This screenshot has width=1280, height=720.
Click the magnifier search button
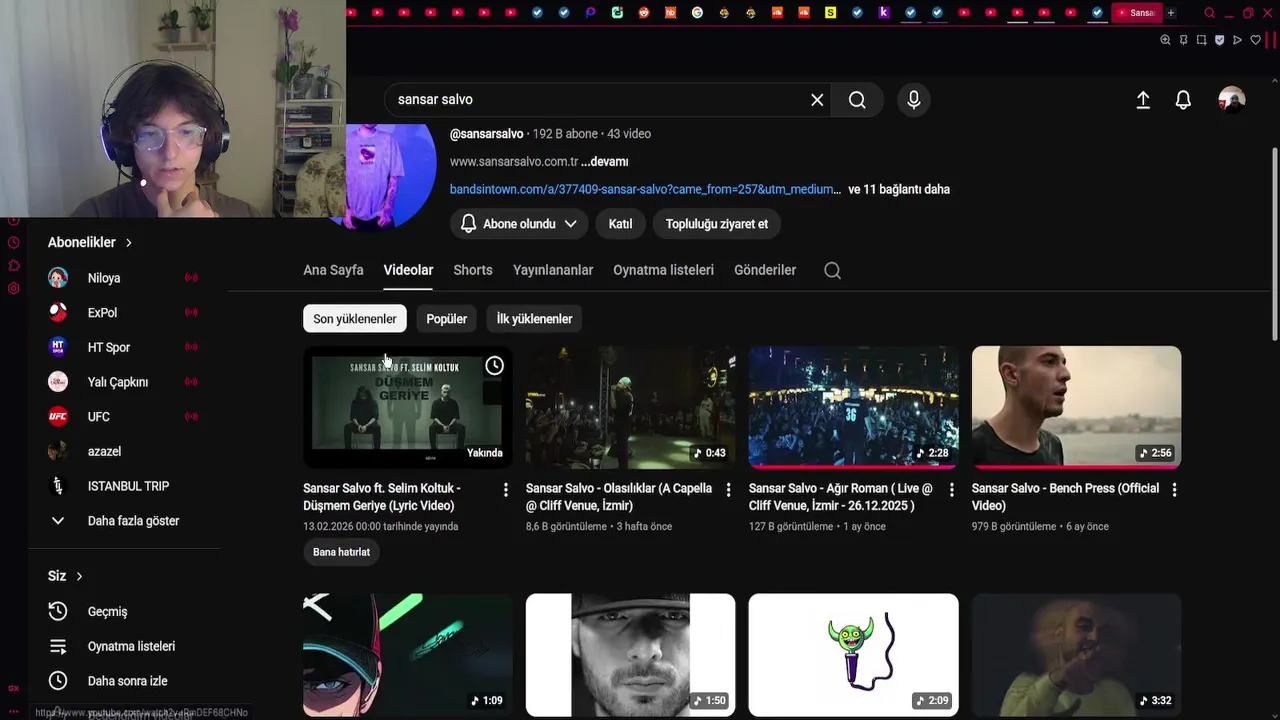coord(857,100)
